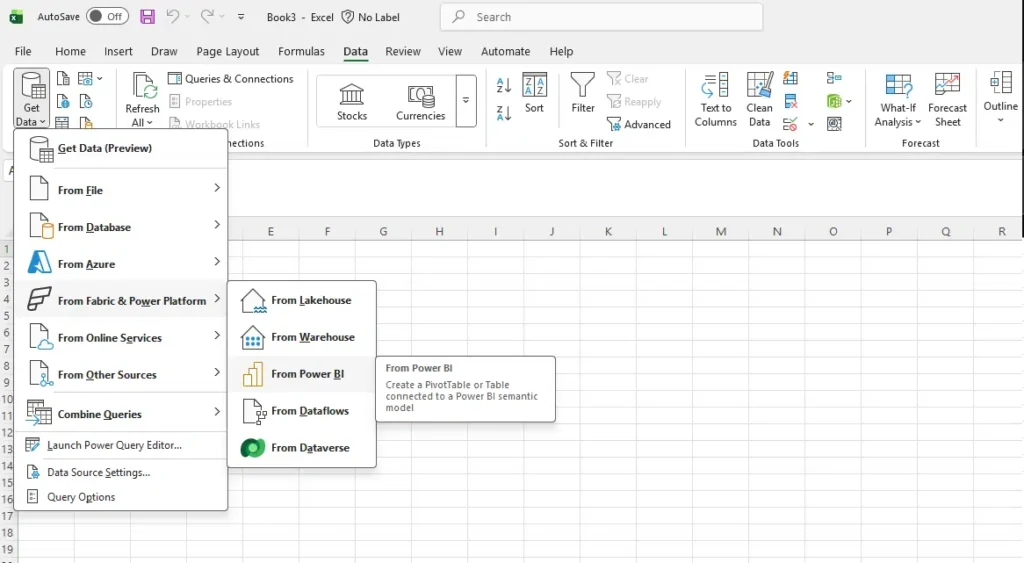Expand From Database submenu
This screenshot has height=563, width=1024.
(x=121, y=227)
